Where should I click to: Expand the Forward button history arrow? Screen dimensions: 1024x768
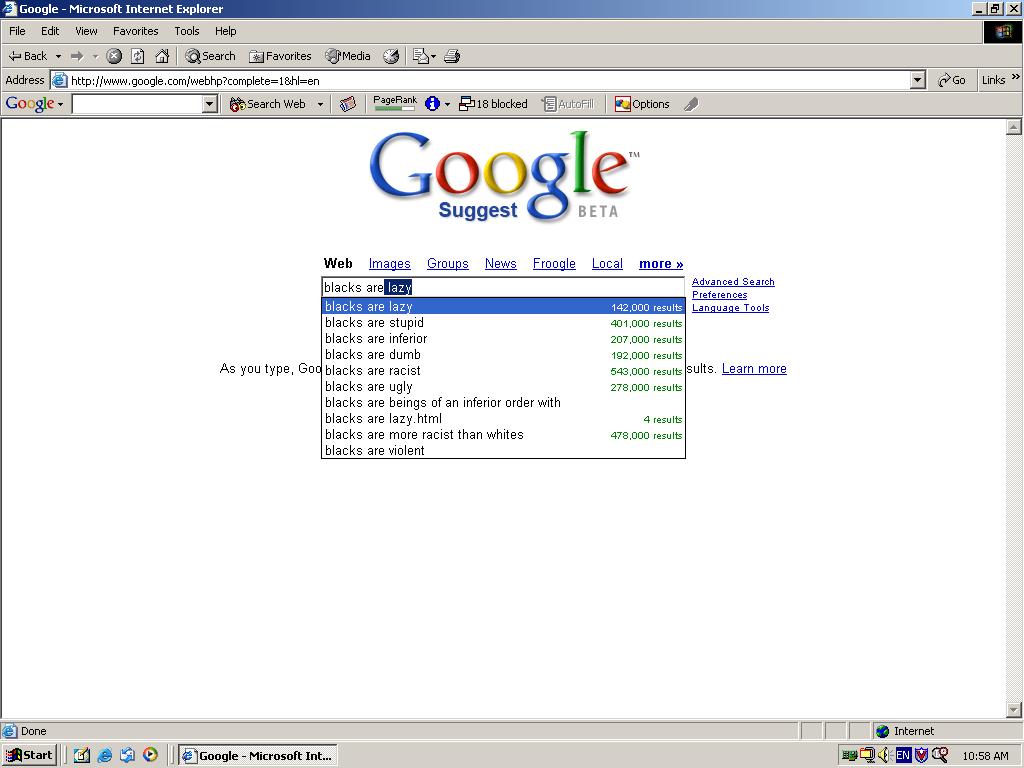(95, 56)
